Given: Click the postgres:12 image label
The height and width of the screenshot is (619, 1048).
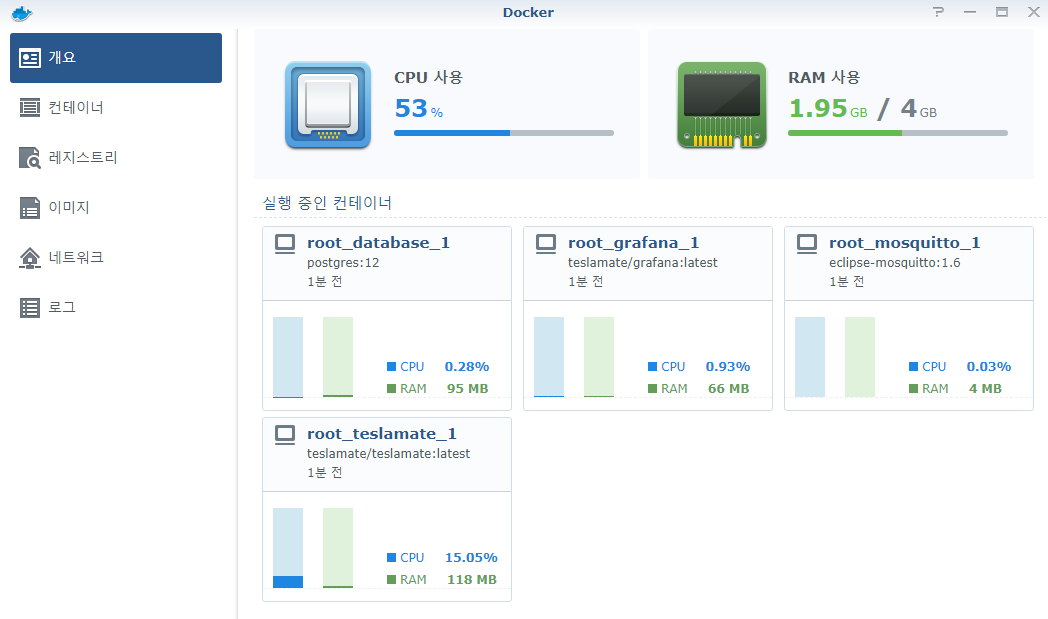Looking at the screenshot, I should (343, 263).
